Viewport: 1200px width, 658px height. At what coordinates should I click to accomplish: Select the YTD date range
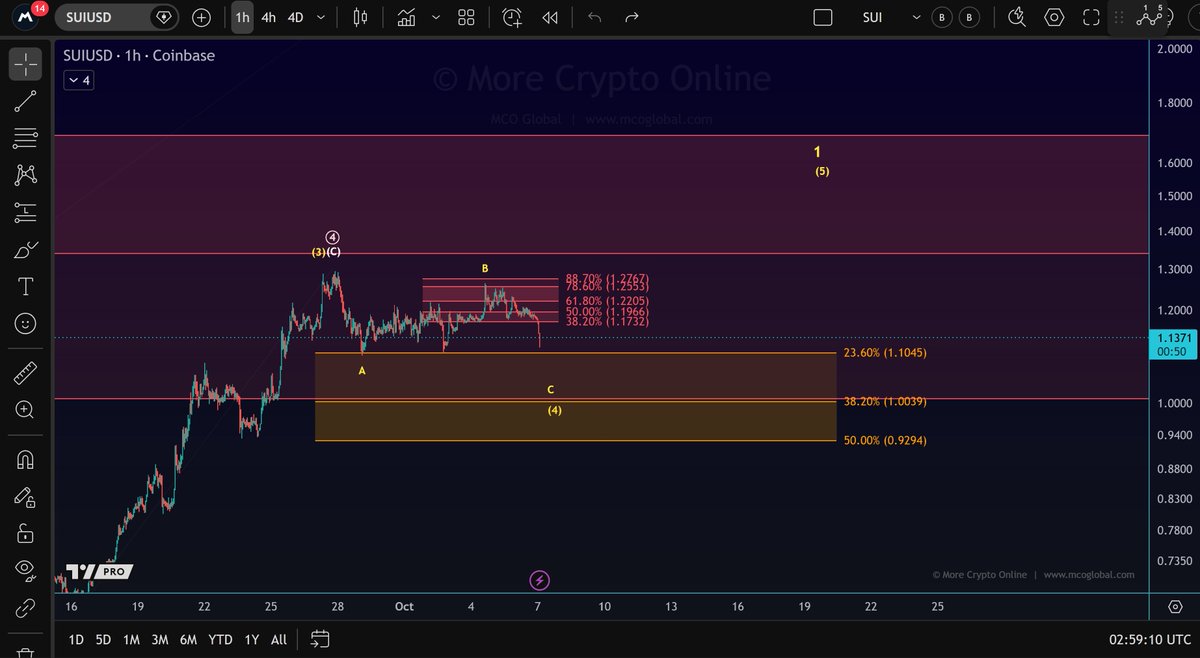[220, 639]
